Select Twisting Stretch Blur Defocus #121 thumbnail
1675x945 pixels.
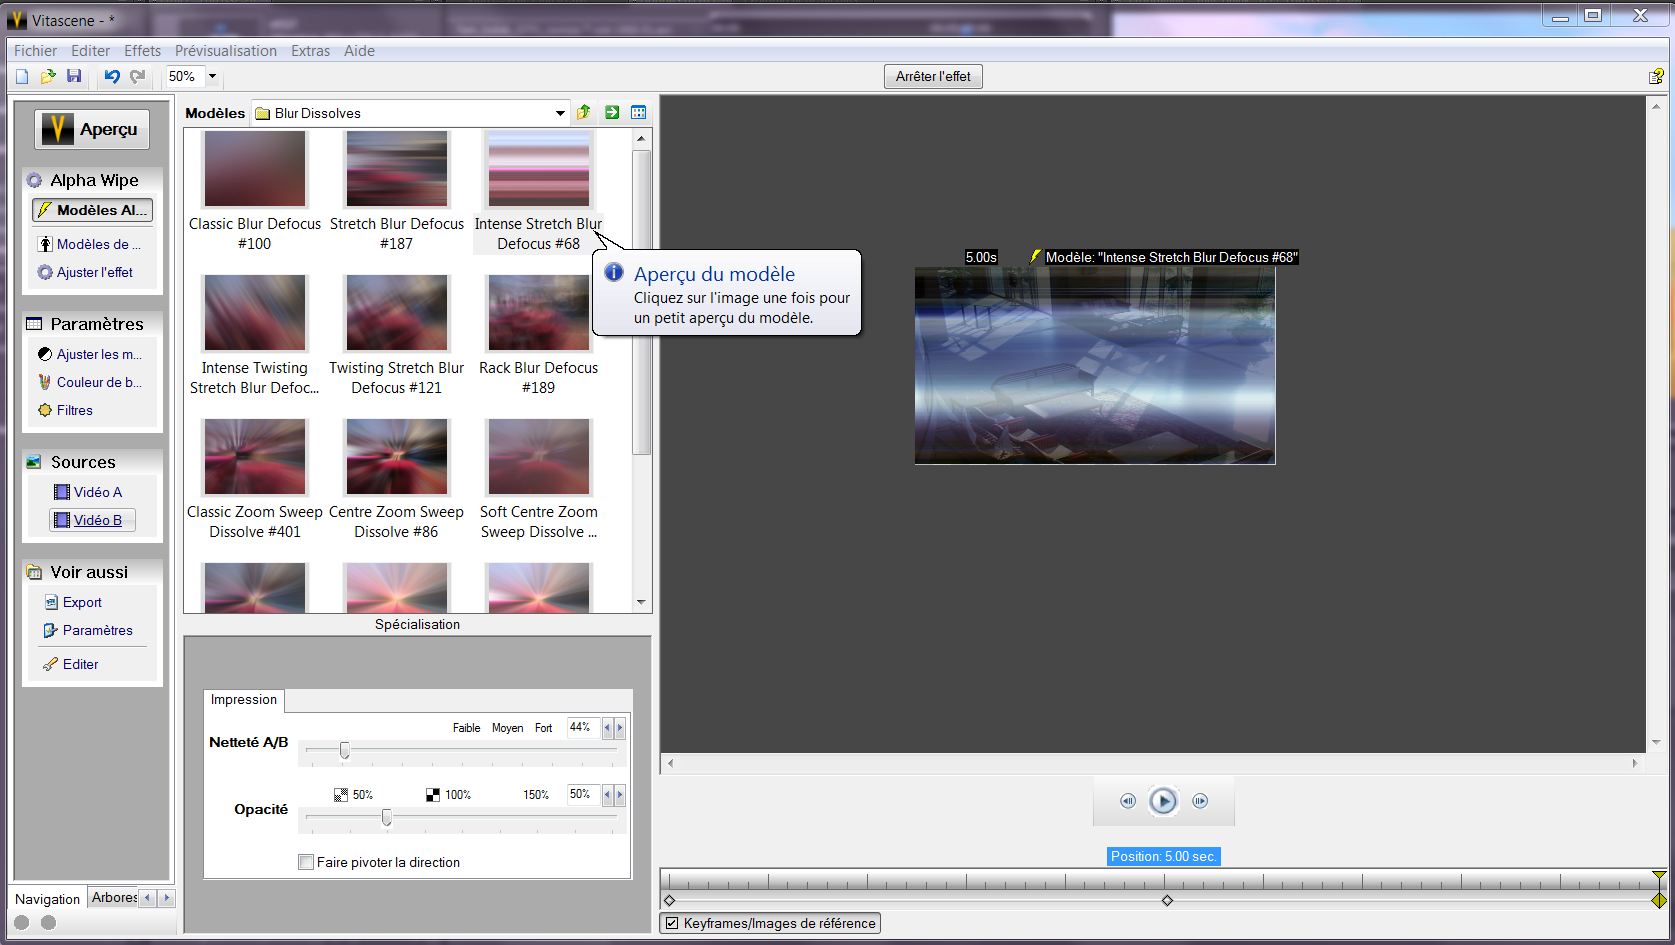click(397, 313)
